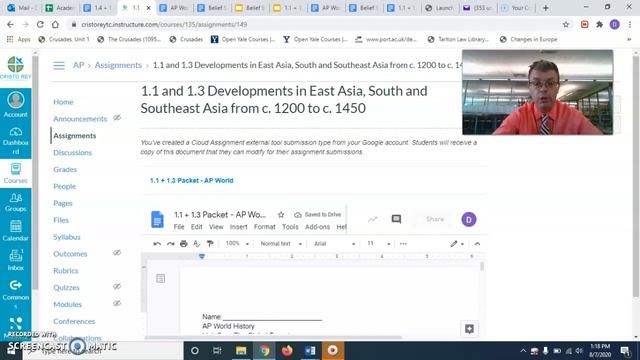Open the document activity trend icon
This screenshot has height=360, width=640.
click(372, 219)
